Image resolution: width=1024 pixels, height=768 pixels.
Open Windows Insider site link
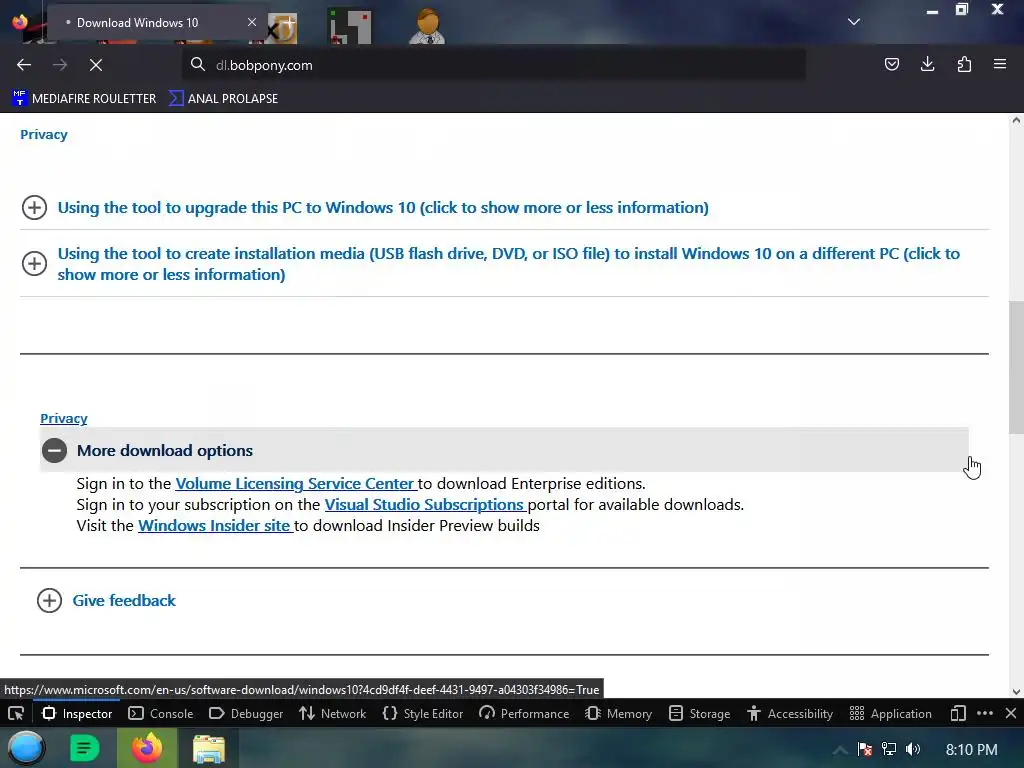[216, 526]
